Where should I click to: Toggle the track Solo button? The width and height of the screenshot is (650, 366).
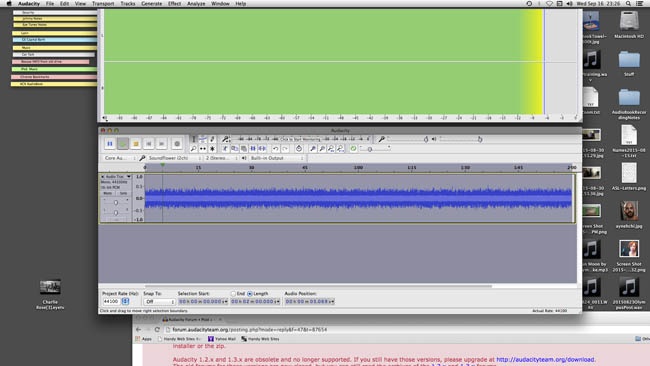[x=123, y=193]
